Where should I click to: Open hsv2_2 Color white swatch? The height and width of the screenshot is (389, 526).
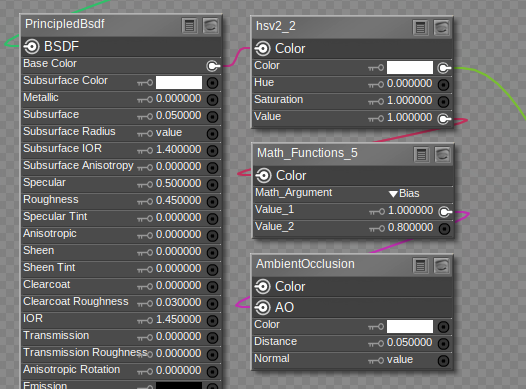[410, 67]
